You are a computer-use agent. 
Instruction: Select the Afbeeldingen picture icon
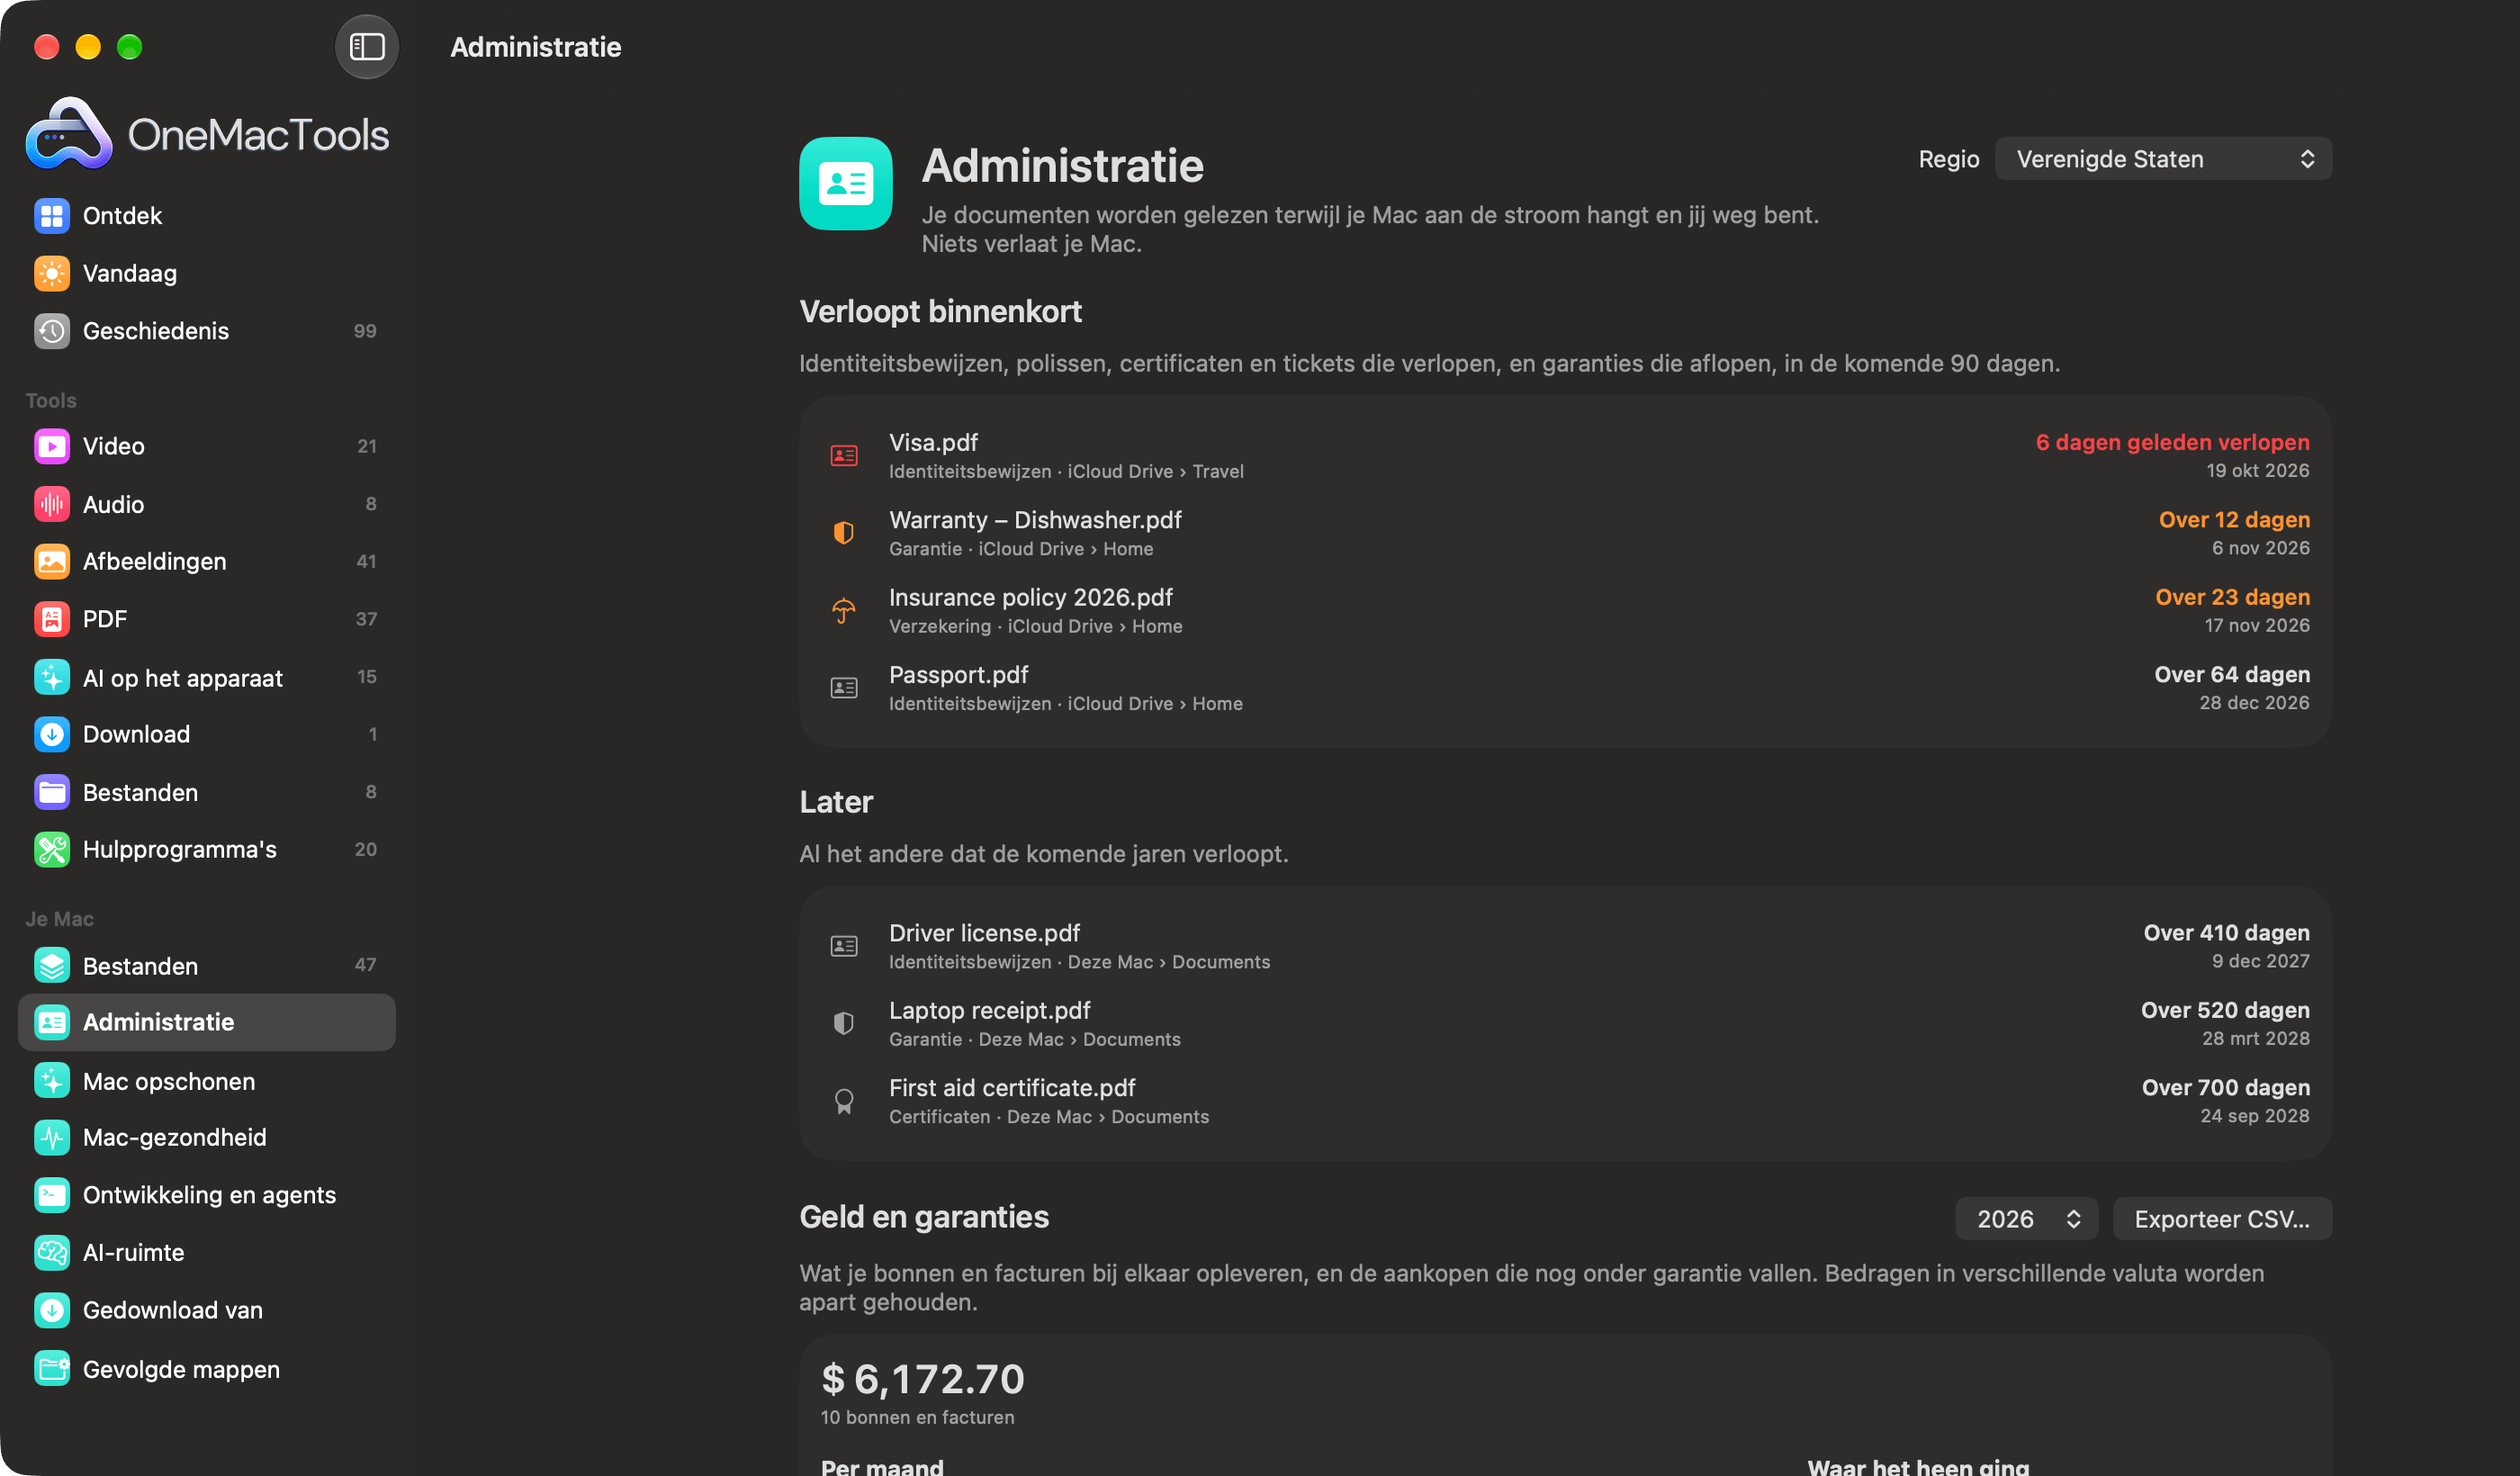52,561
